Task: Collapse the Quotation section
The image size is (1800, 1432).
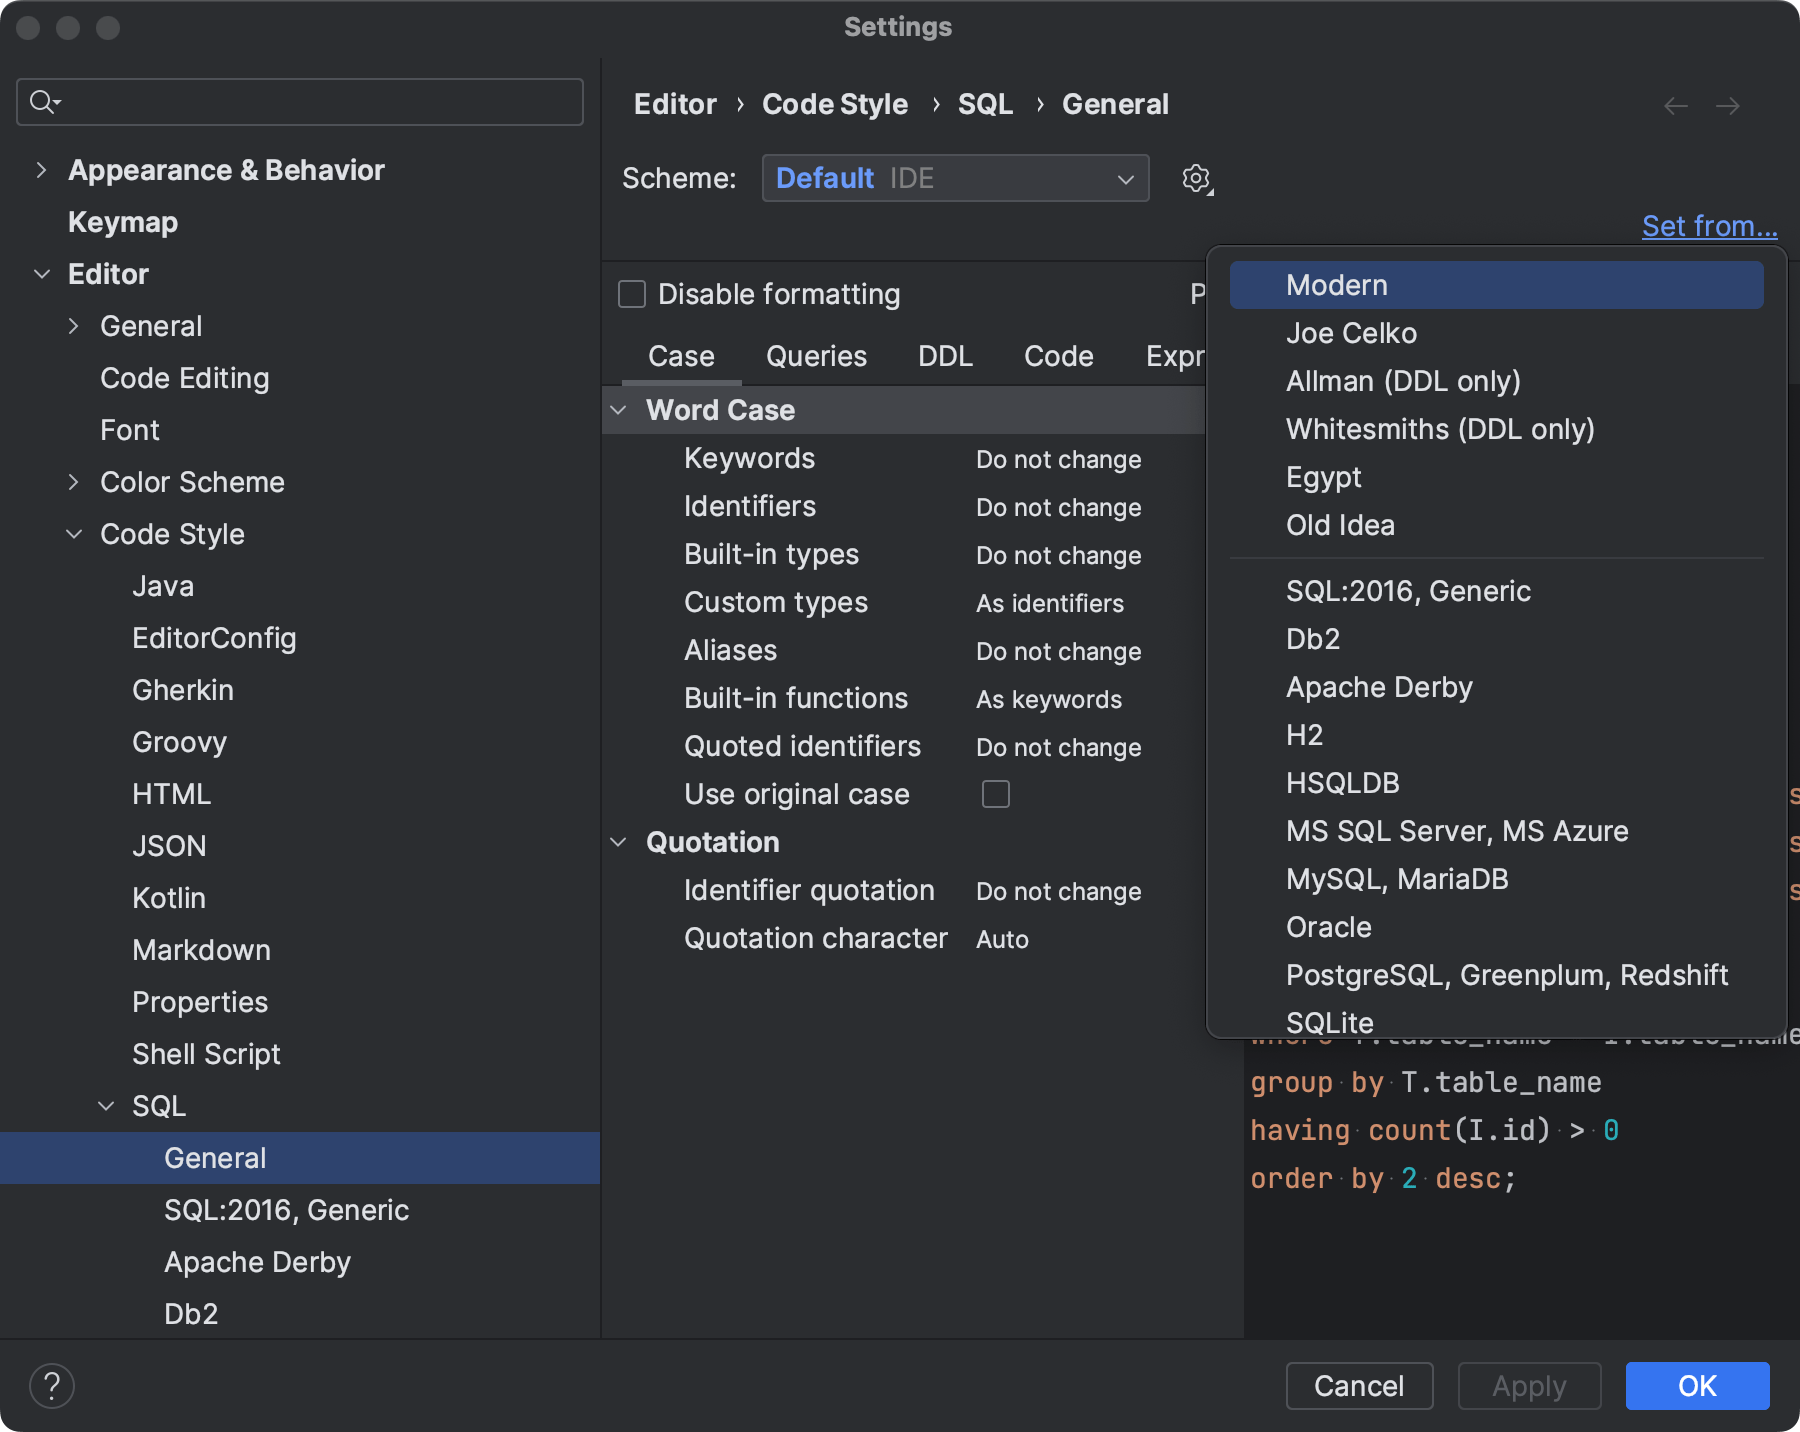Action: click(x=618, y=842)
